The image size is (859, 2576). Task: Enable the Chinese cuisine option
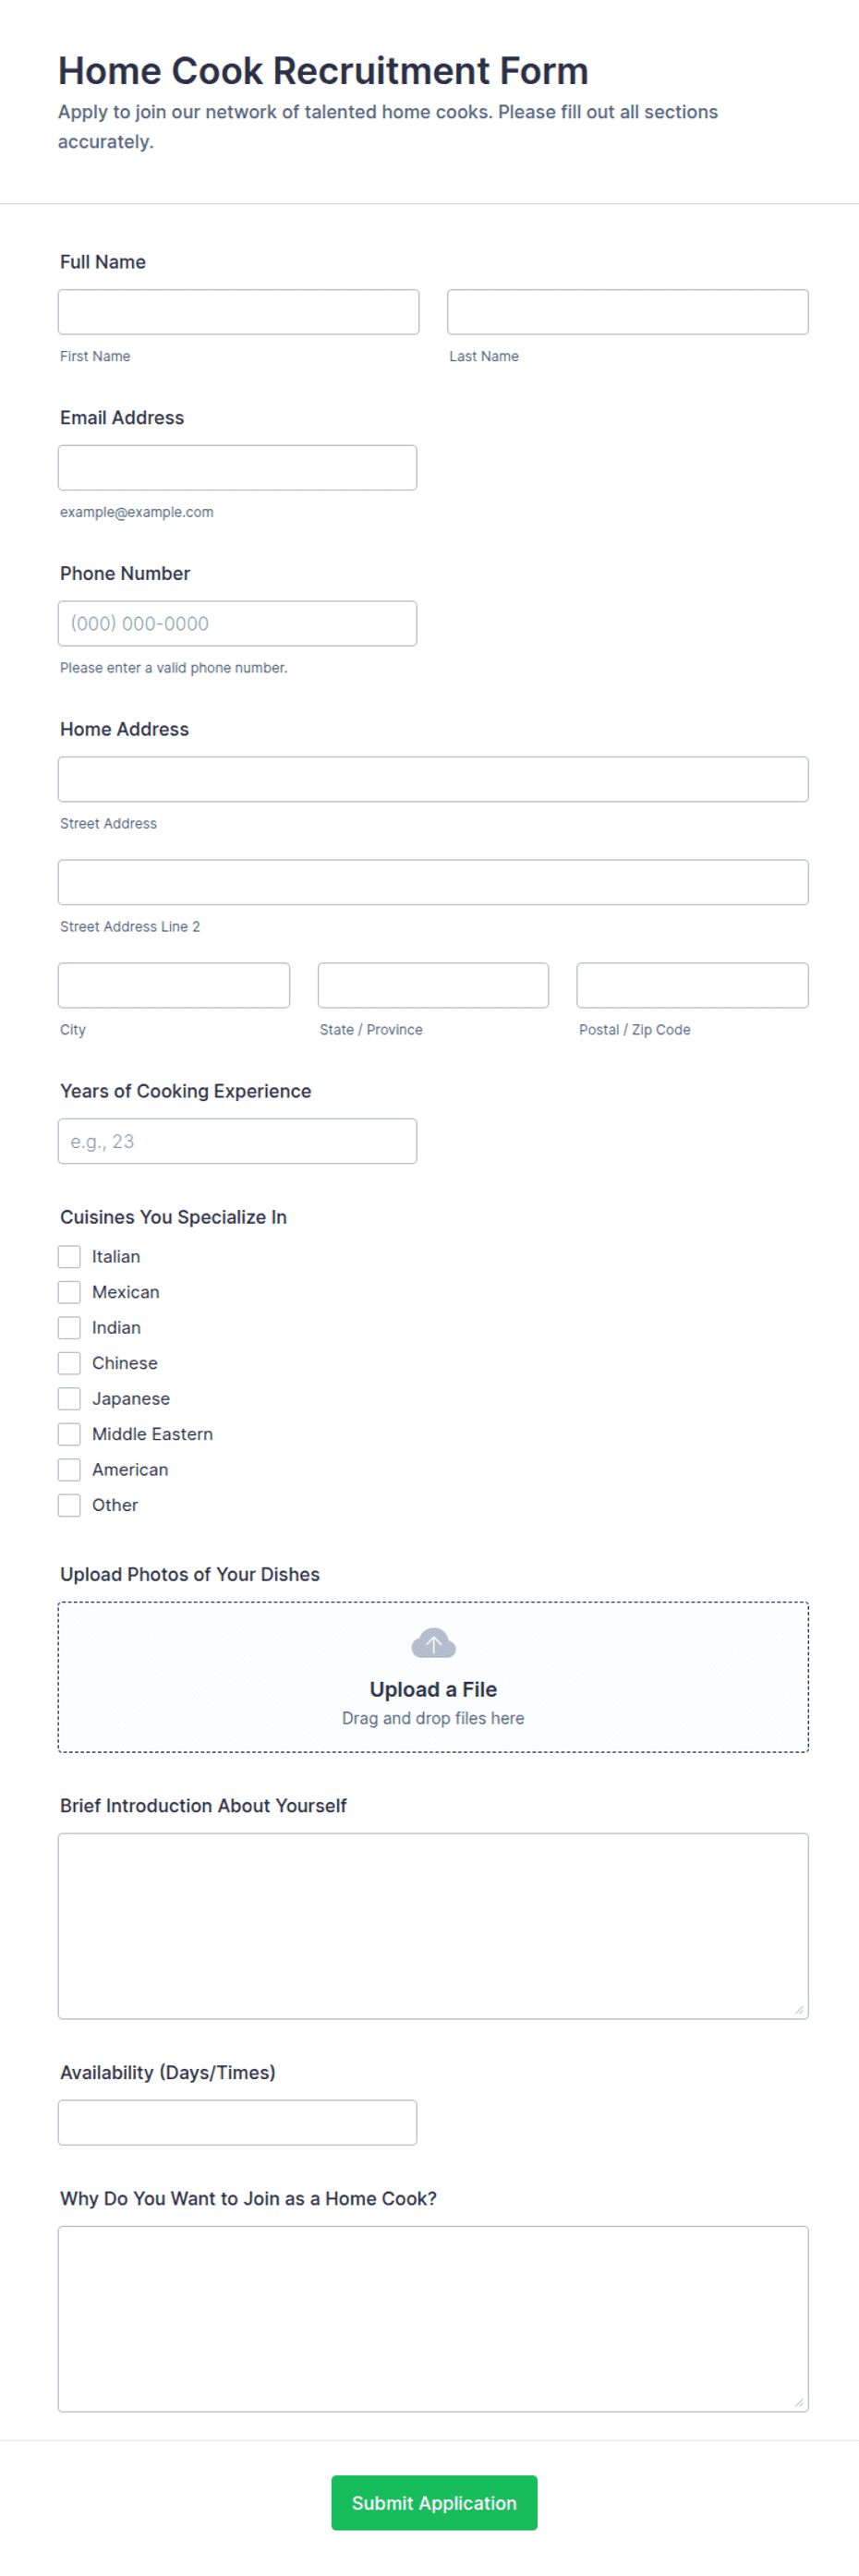[x=69, y=1363]
